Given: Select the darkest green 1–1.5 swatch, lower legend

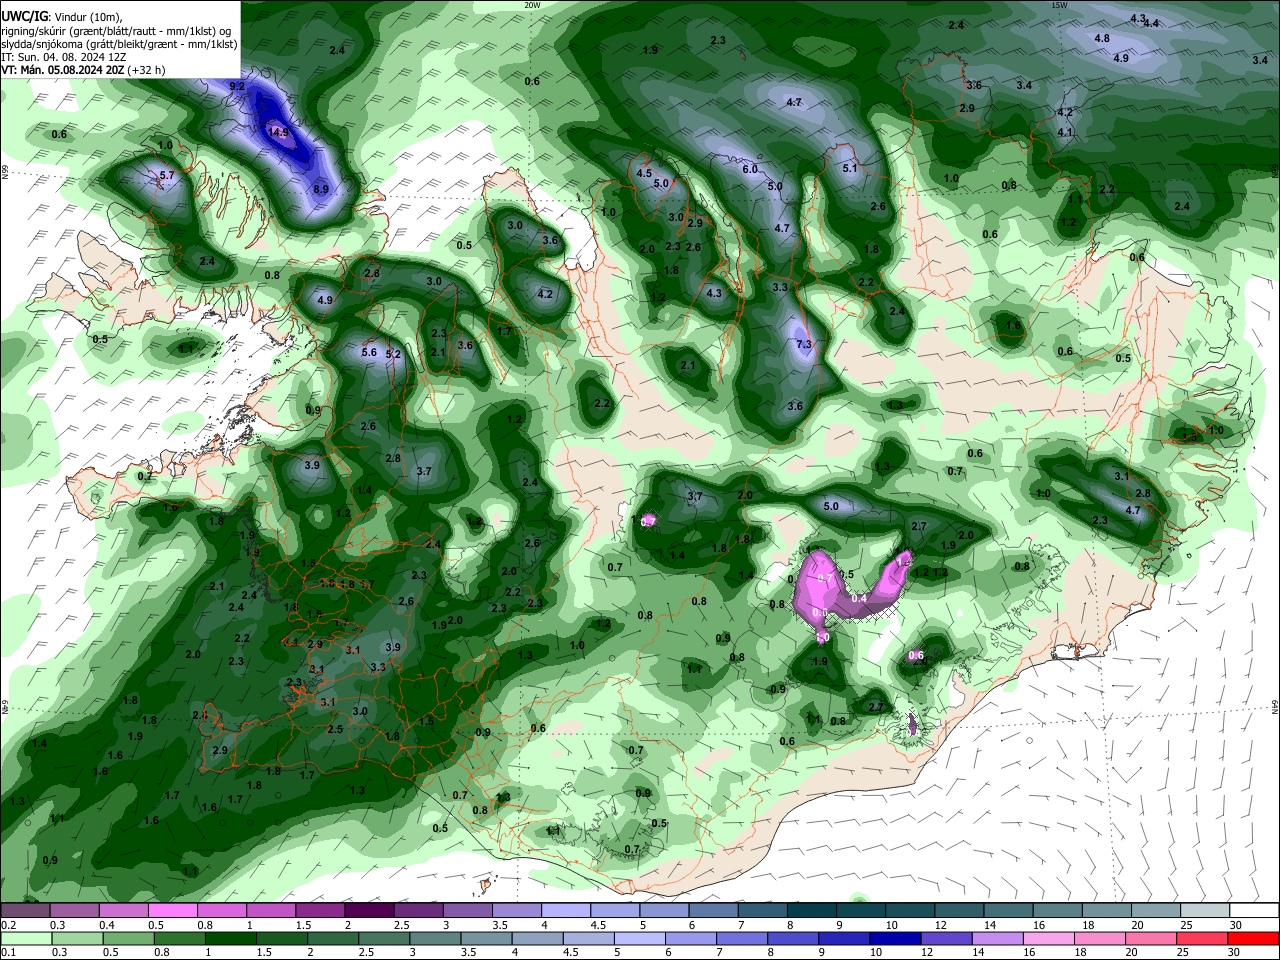Looking at the screenshot, I should coord(230,938).
